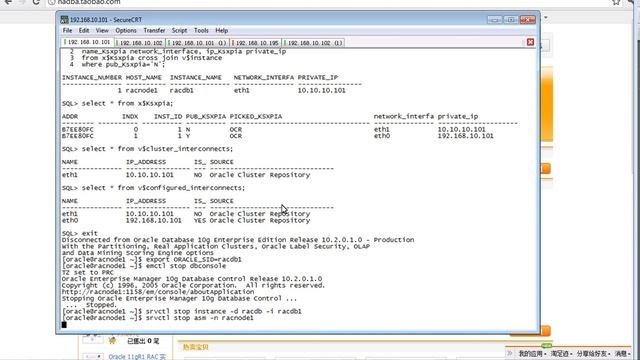The height and width of the screenshot is (360, 640).
Task: Click the 192.168.10.101 value in eth0 row
Action: [153, 220]
